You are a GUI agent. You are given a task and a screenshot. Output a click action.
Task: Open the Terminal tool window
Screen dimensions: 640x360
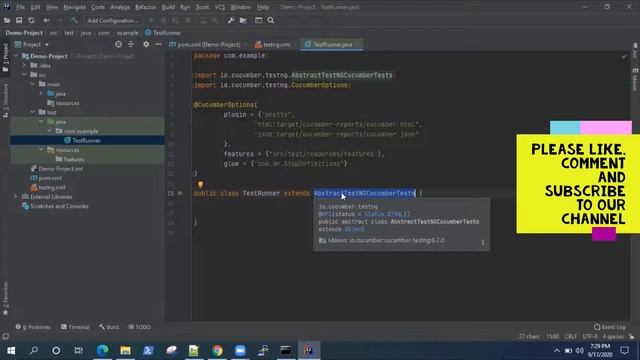pos(75,327)
